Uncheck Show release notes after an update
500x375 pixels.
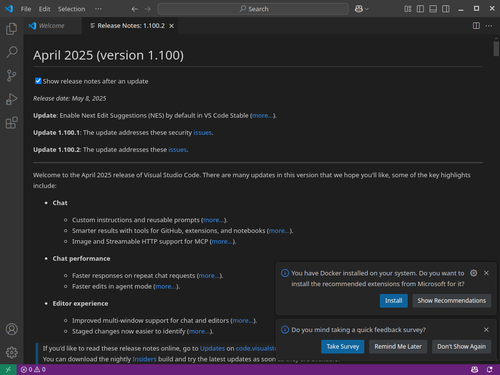[38, 81]
